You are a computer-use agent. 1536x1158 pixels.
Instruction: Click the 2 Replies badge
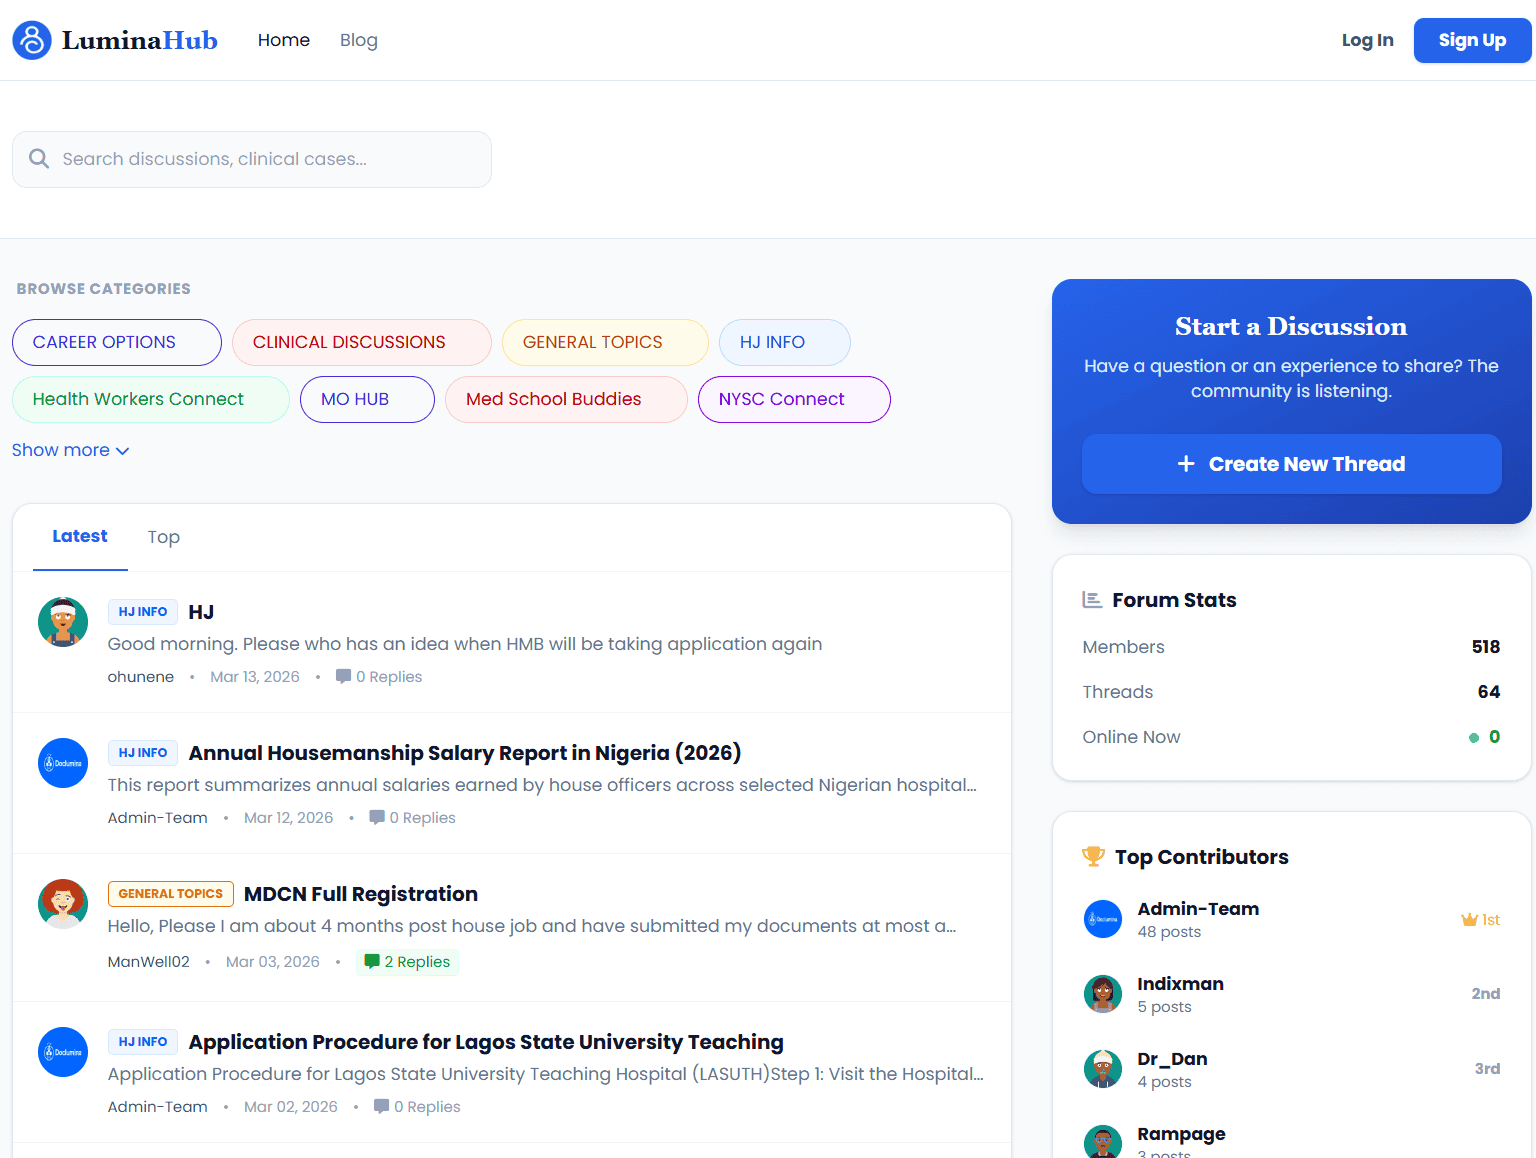(408, 962)
